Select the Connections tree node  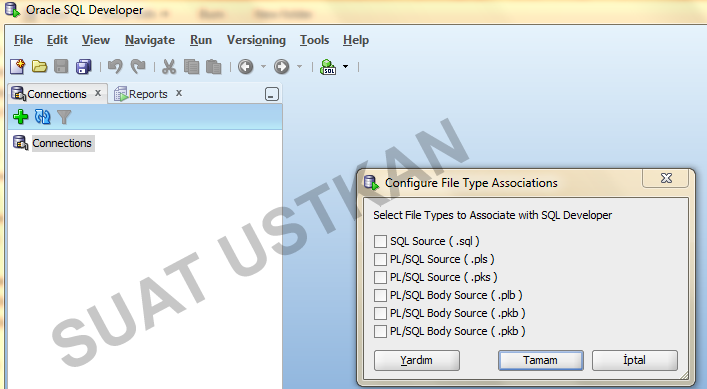pyautogui.click(x=62, y=143)
